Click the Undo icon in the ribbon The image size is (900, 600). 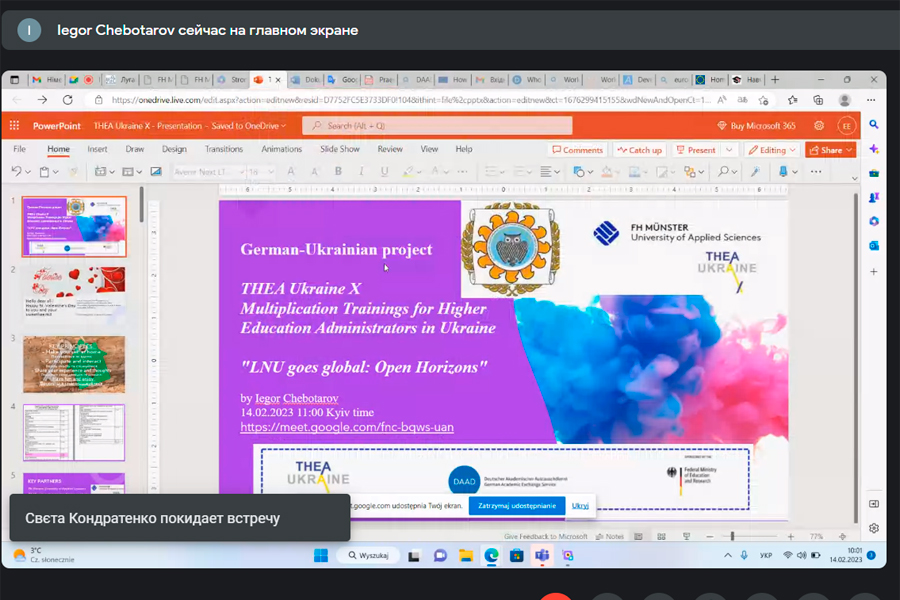[17, 171]
